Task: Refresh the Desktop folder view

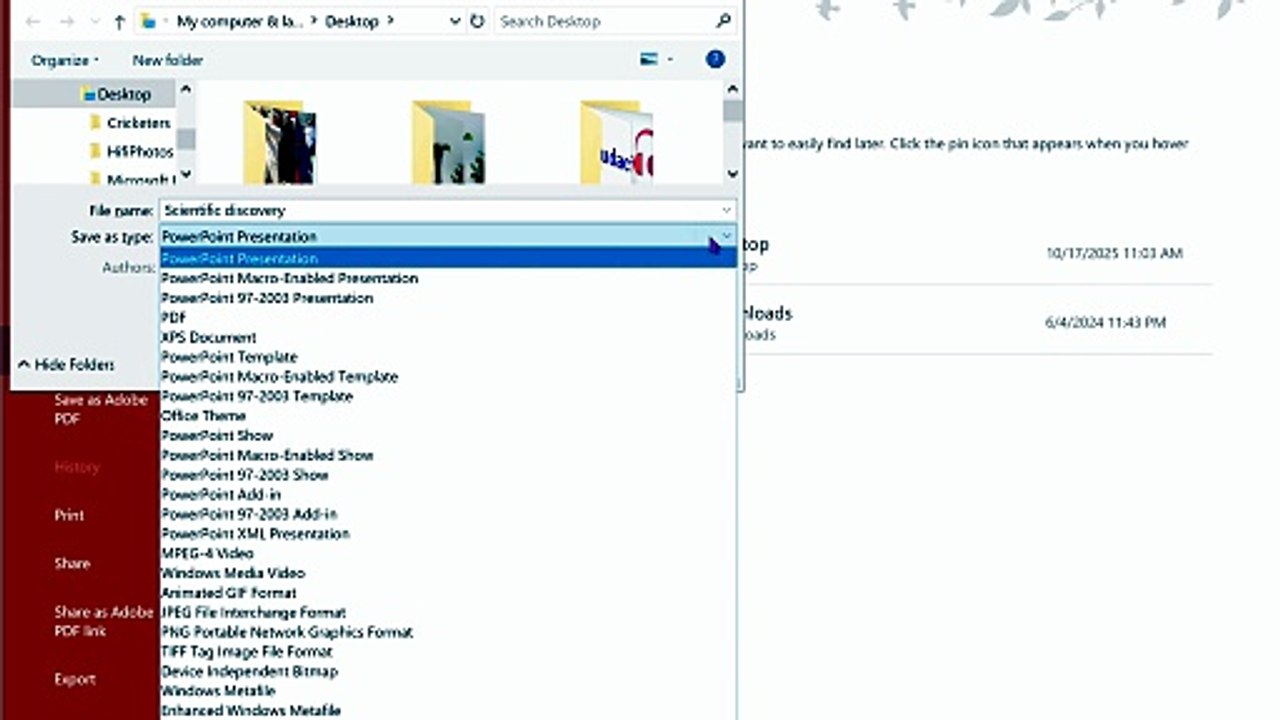Action: [x=477, y=21]
